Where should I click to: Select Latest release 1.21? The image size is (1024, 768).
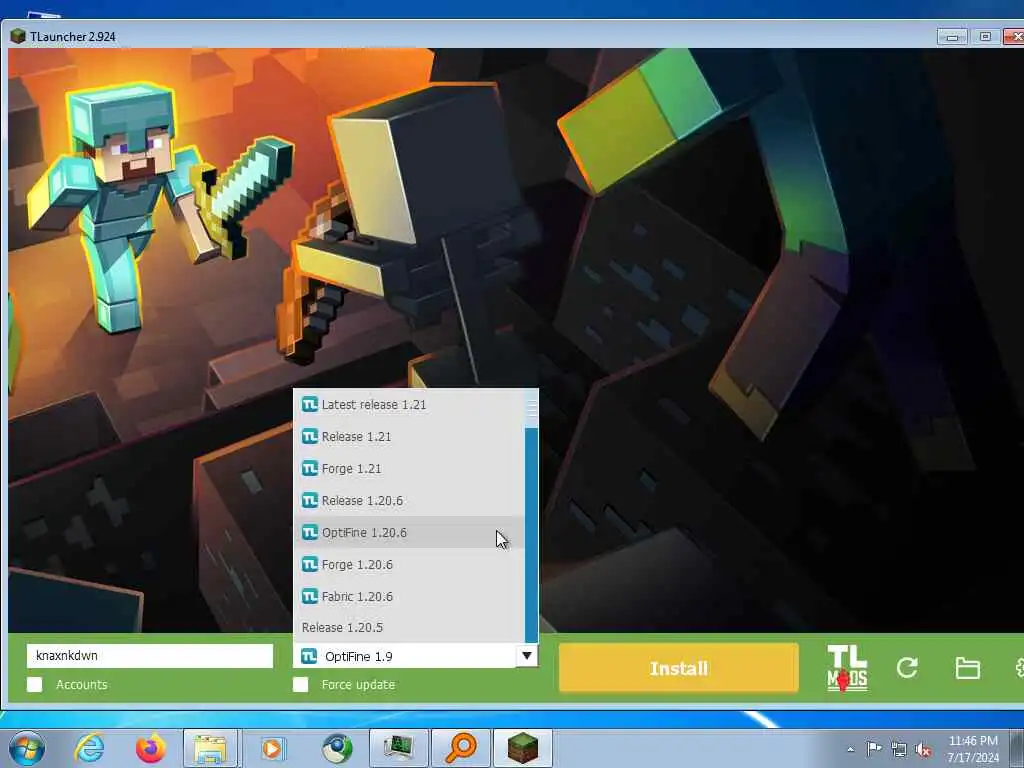[x=409, y=405]
